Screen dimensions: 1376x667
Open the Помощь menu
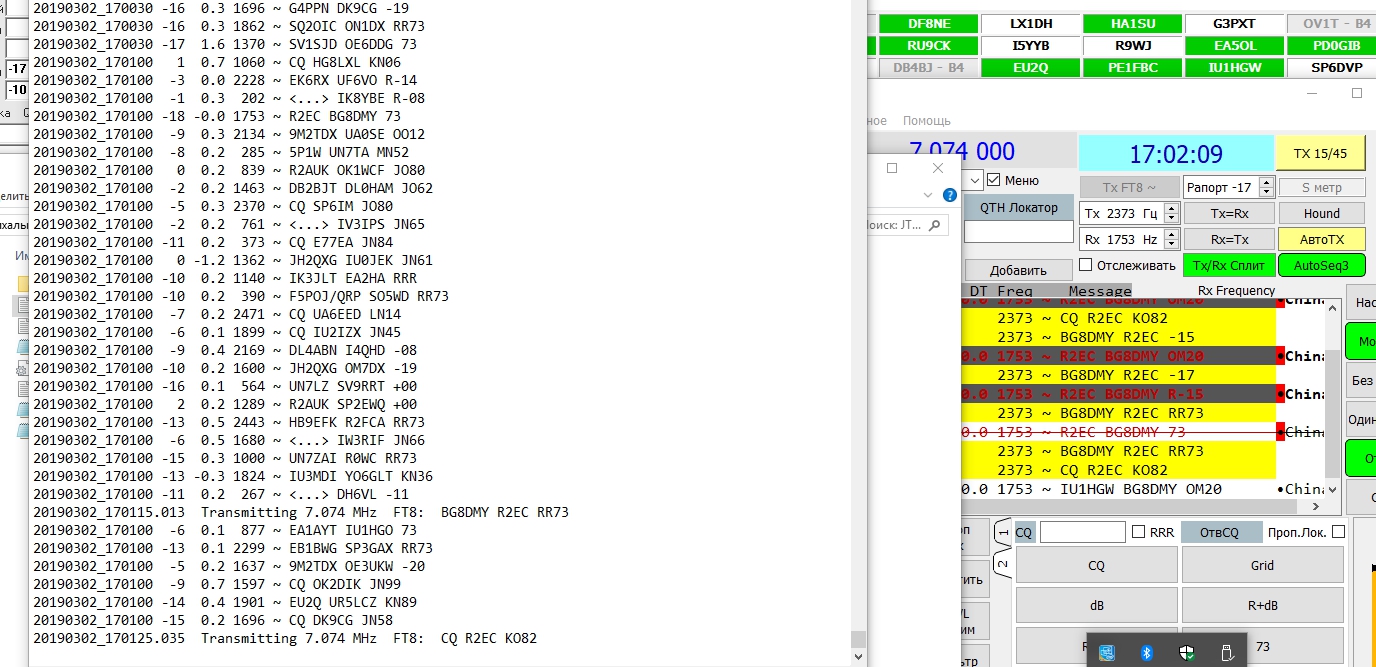(926, 121)
